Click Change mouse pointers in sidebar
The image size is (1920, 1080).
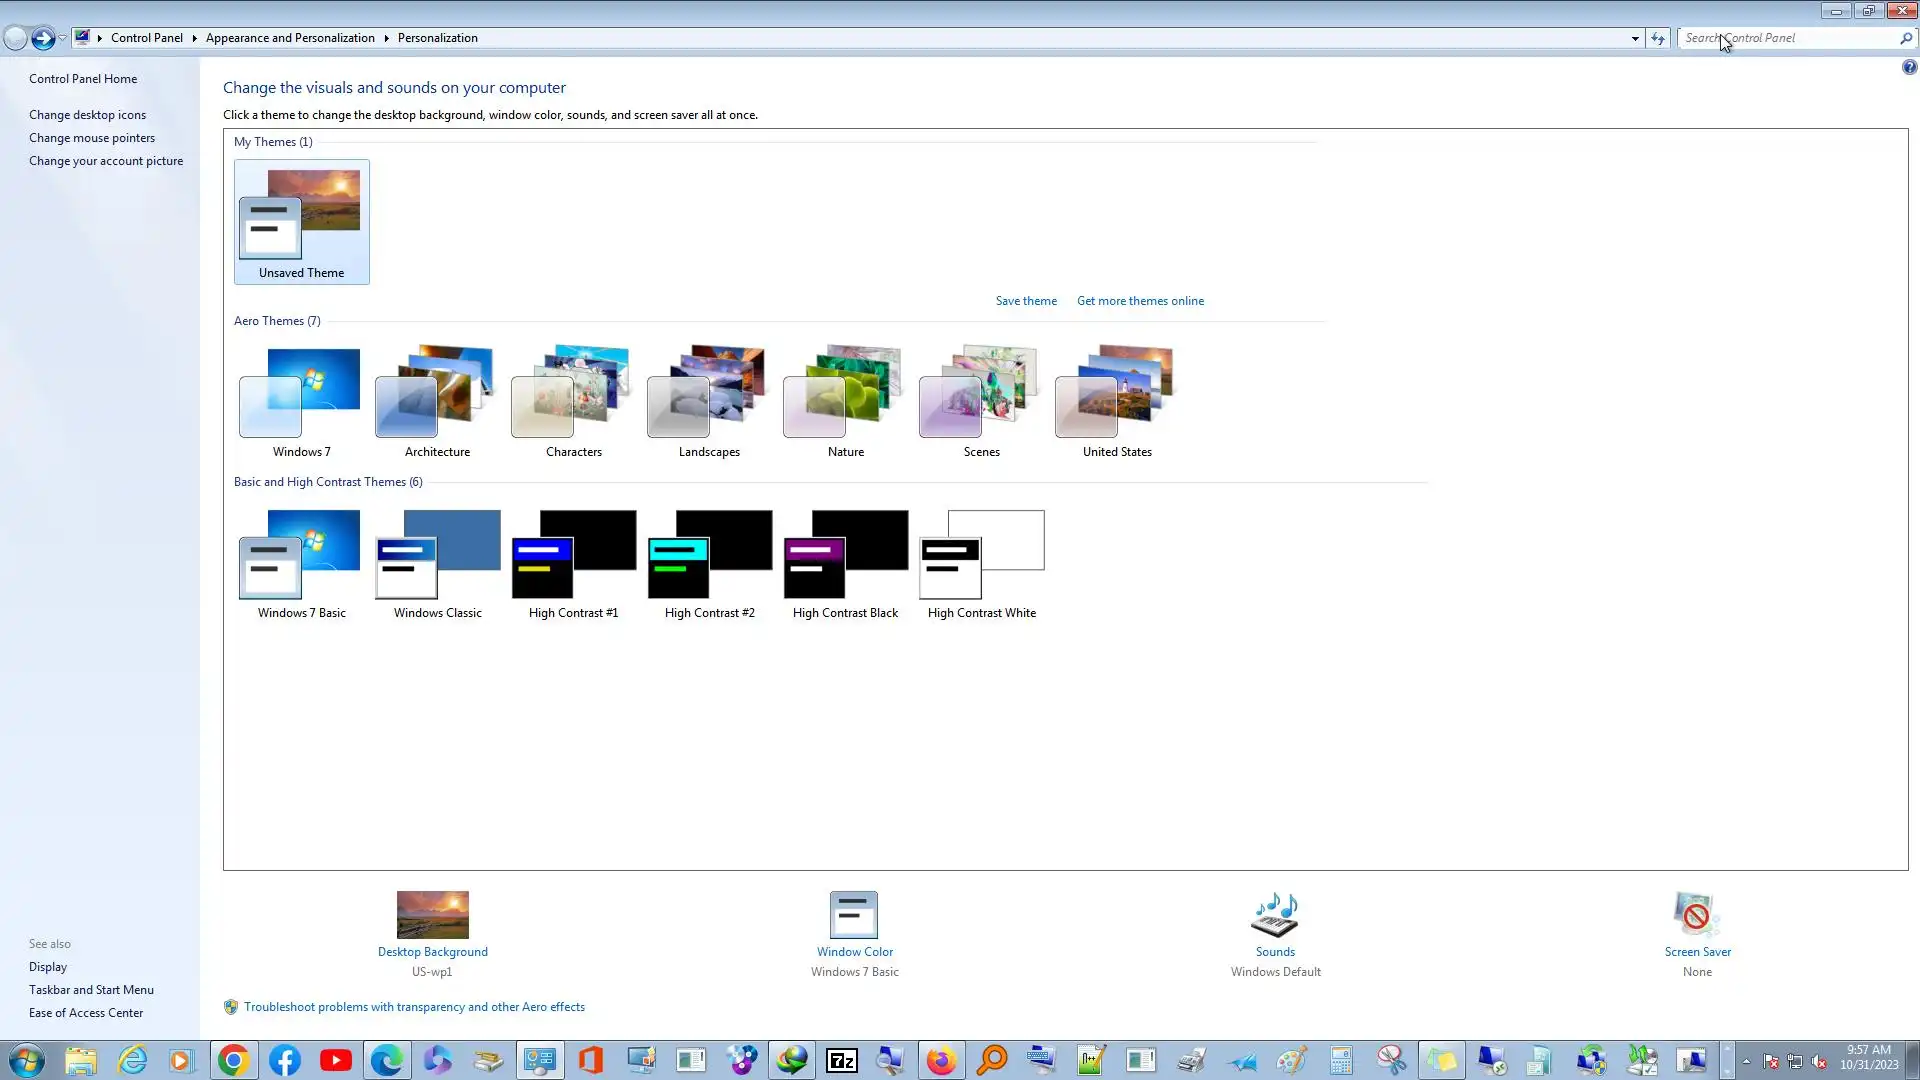click(x=92, y=138)
